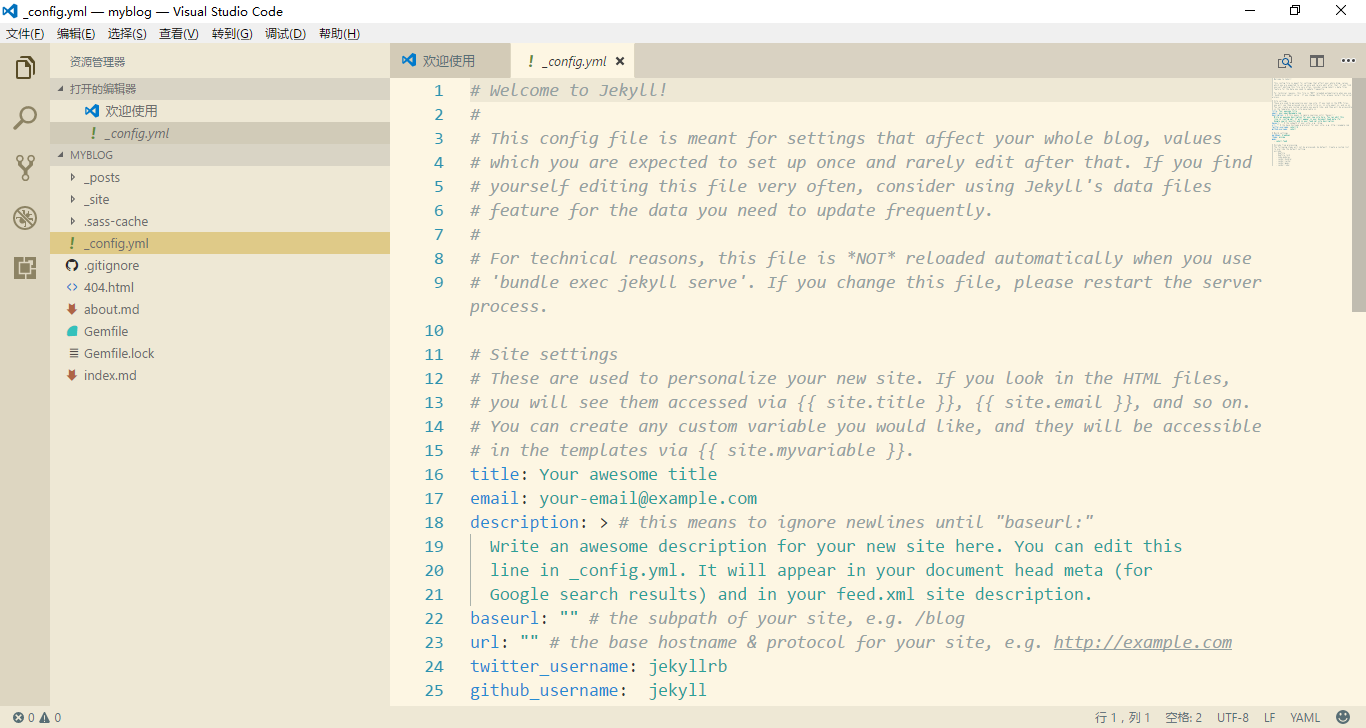Viewport: 1366px width, 728px height.
Task: Open Gemfile.lock in the explorer
Action: [x=220, y=353]
